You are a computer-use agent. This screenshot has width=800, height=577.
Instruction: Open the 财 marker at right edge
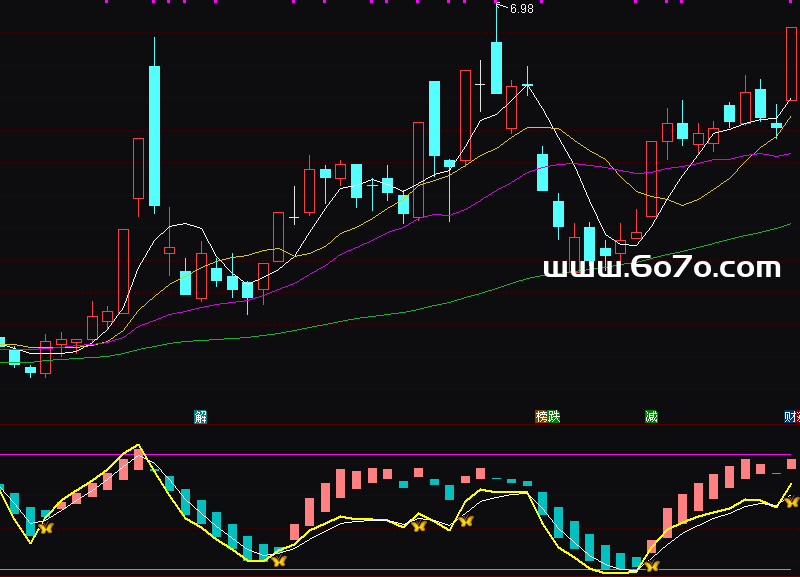[790, 417]
